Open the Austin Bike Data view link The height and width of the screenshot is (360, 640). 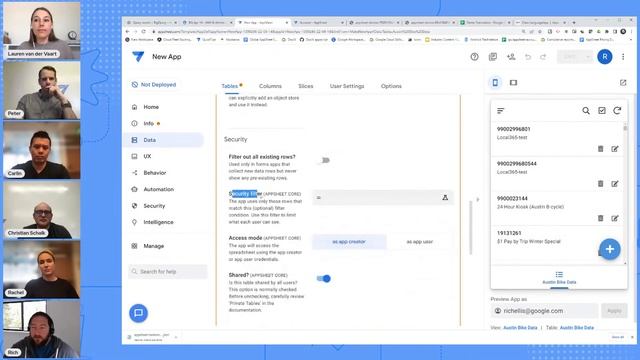coord(520,328)
